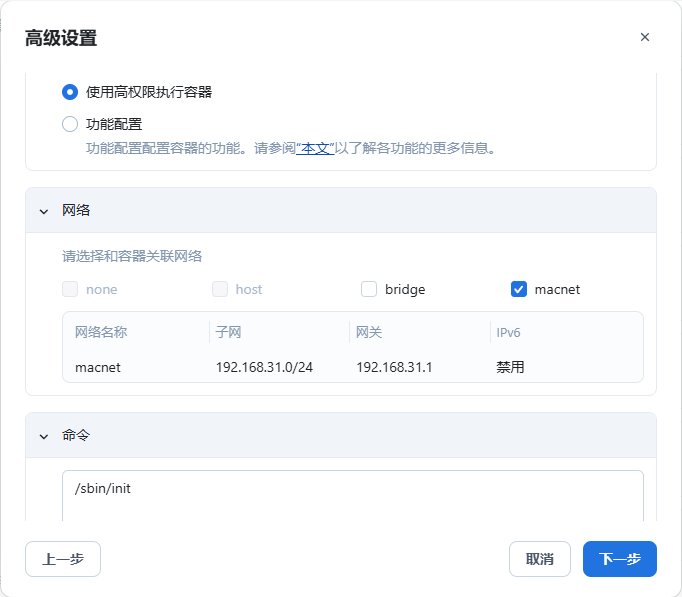Click 请选择和容器关联网络 hint text
The width and height of the screenshot is (682, 597).
tap(132, 256)
